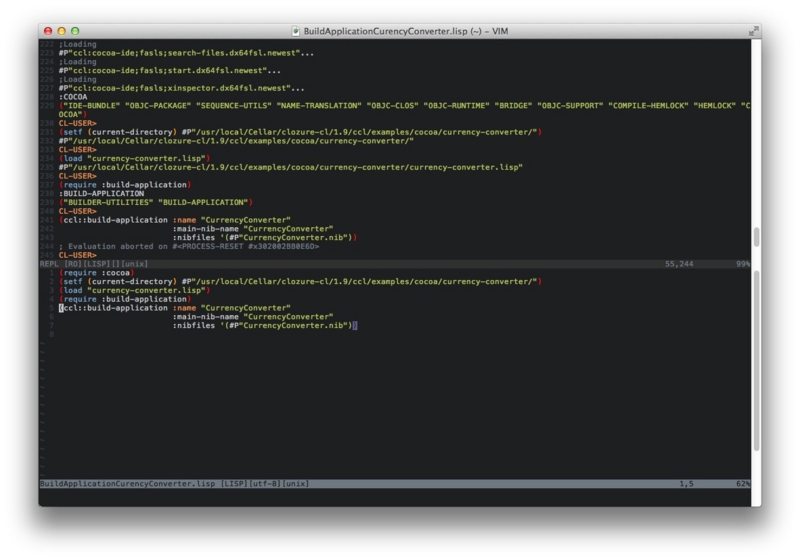Click the upper REPL pane scrollbar thumb

point(756,237)
